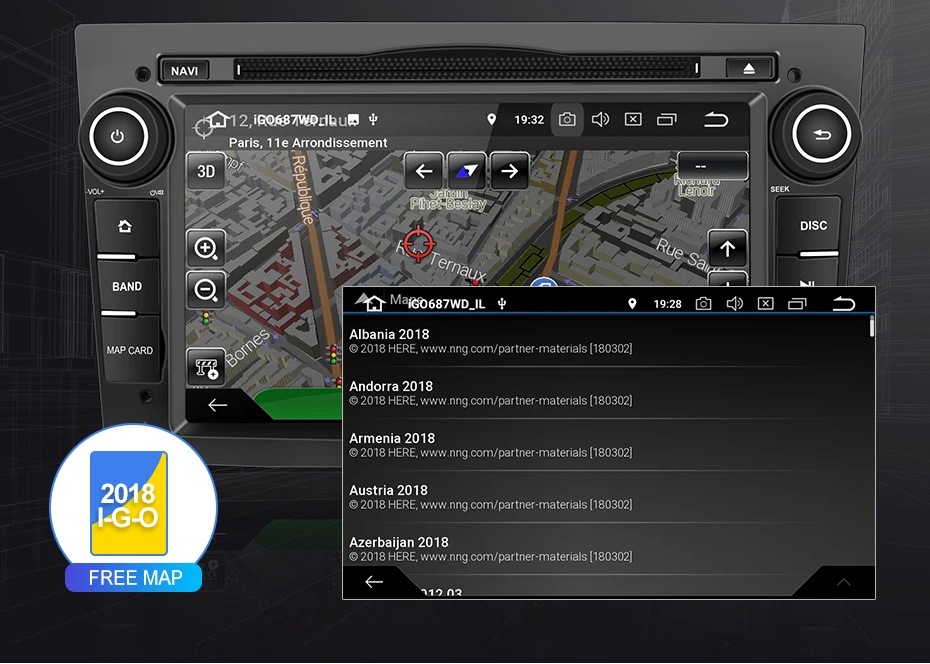
Task: Open the roadblock avoid icon on map
Action: pos(206,368)
